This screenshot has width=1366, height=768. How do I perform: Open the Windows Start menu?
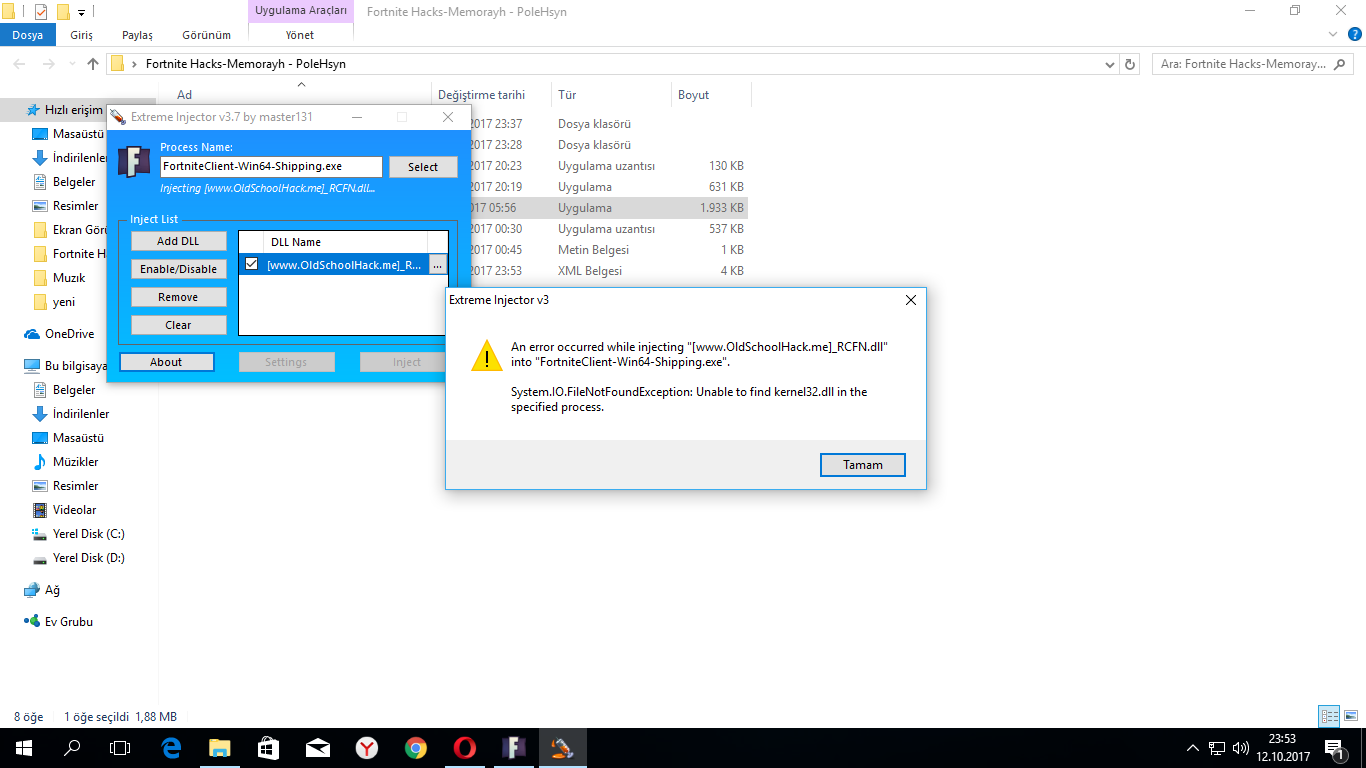(24, 748)
